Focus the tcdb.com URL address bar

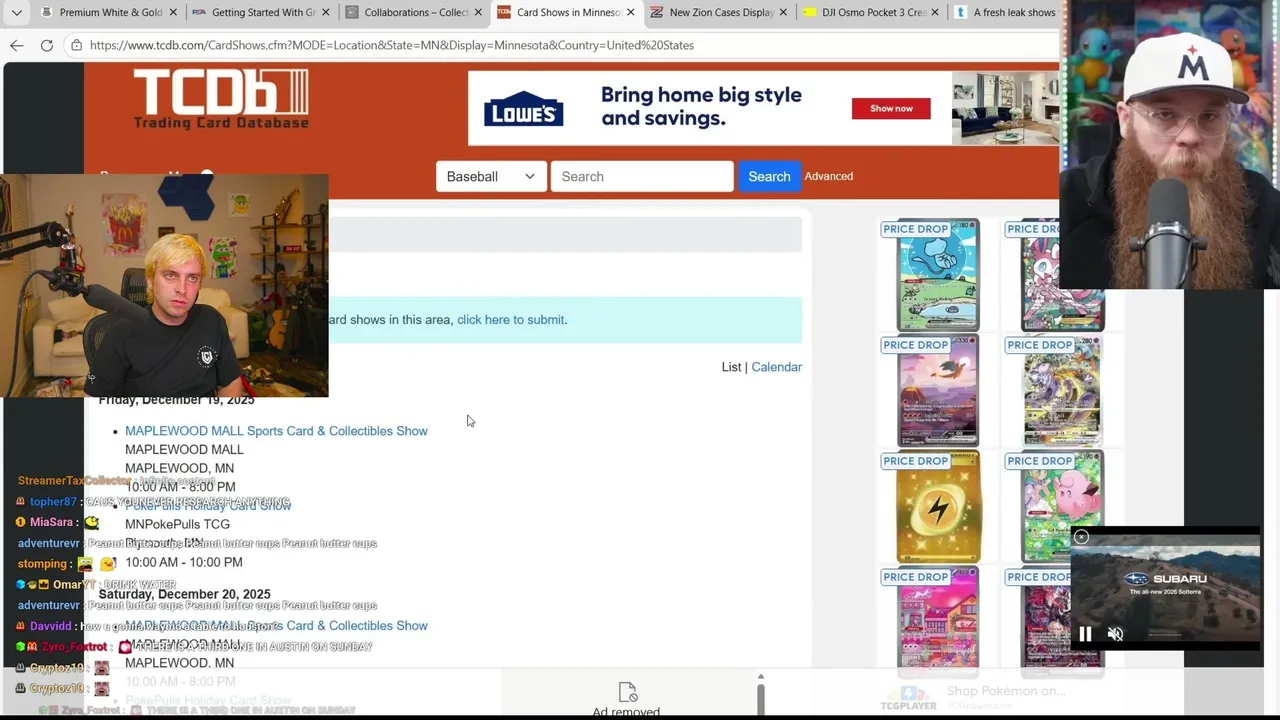391,45
